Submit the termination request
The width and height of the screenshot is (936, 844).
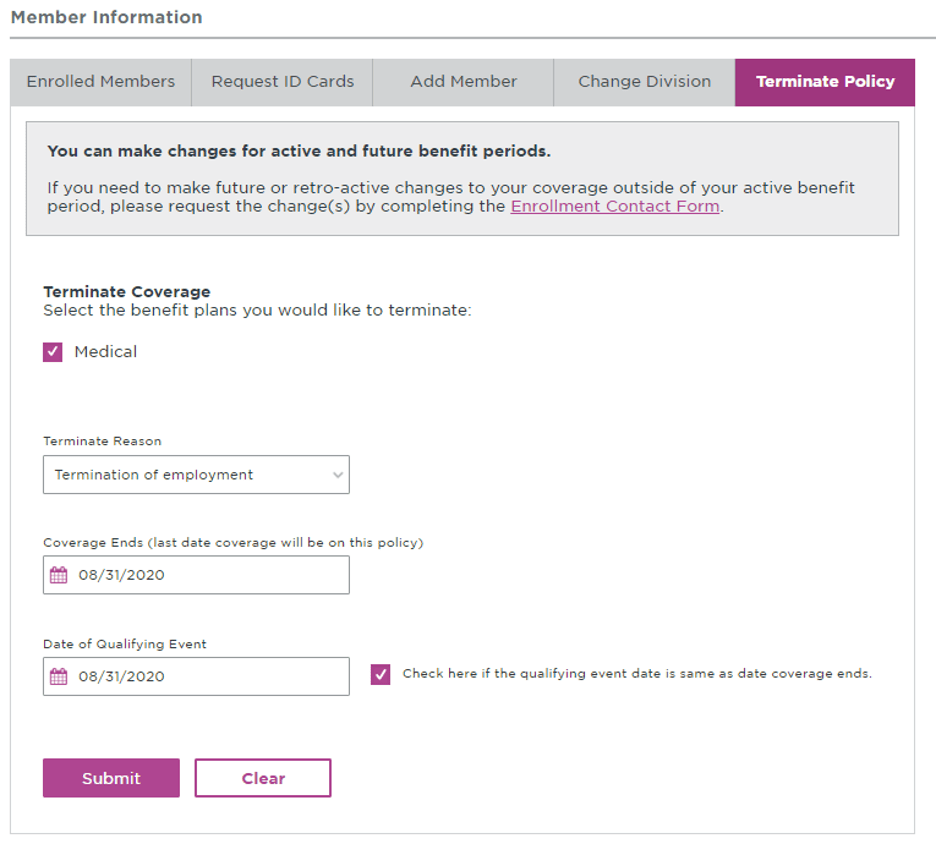[x=111, y=778]
